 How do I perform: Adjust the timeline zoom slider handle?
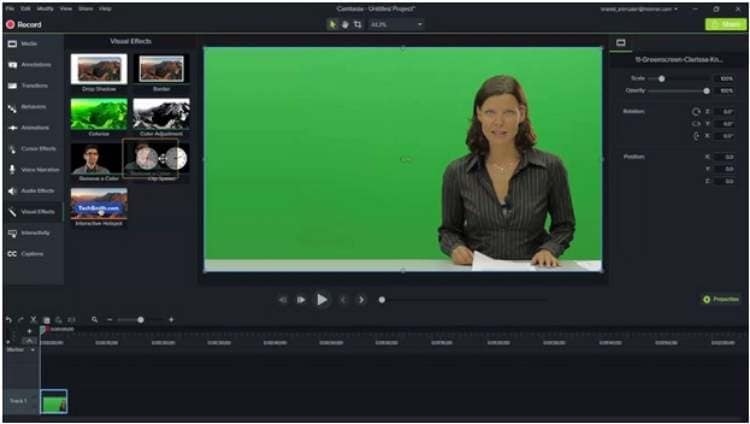coord(141,320)
